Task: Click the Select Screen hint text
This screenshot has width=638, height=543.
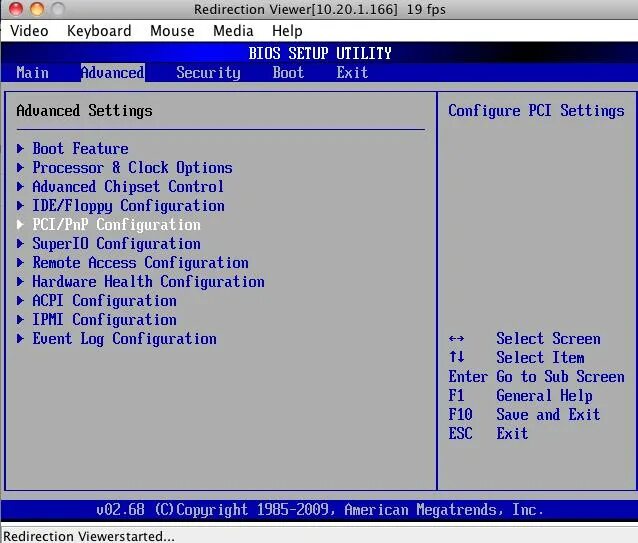Action: point(548,338)
